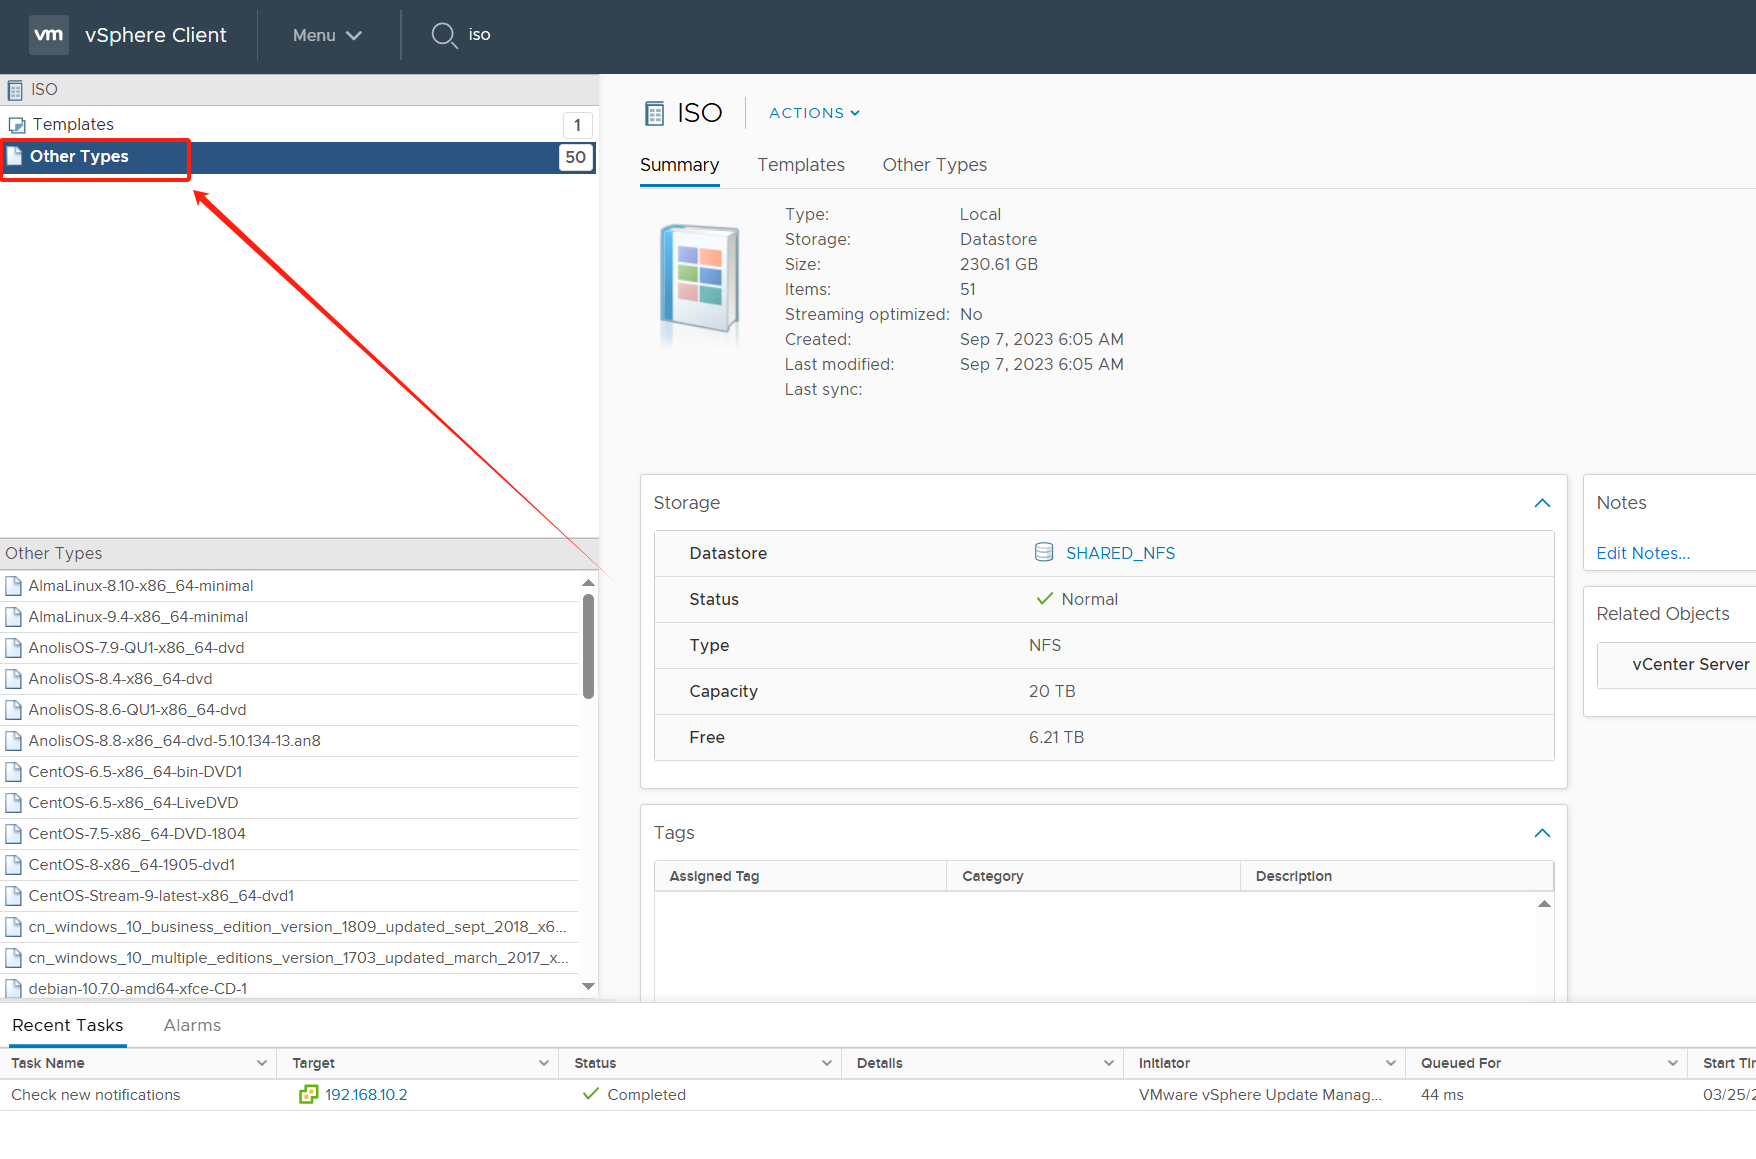The image size is (1756, 1159).
Task: Collapse the Storage panel chevron
Action: click(x=1542, y=503)
